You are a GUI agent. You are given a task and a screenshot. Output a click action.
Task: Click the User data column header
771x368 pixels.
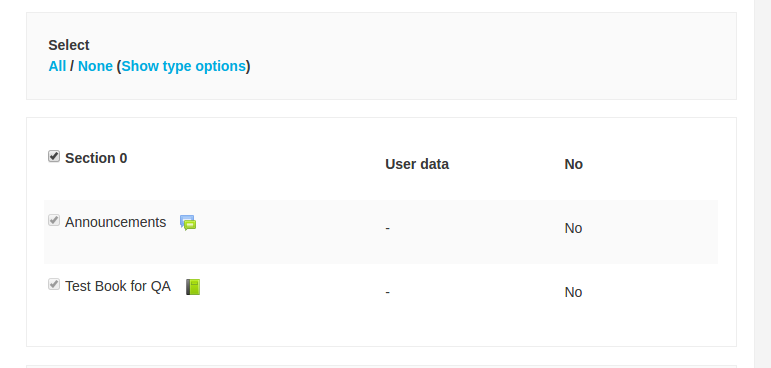pos(417,164)
